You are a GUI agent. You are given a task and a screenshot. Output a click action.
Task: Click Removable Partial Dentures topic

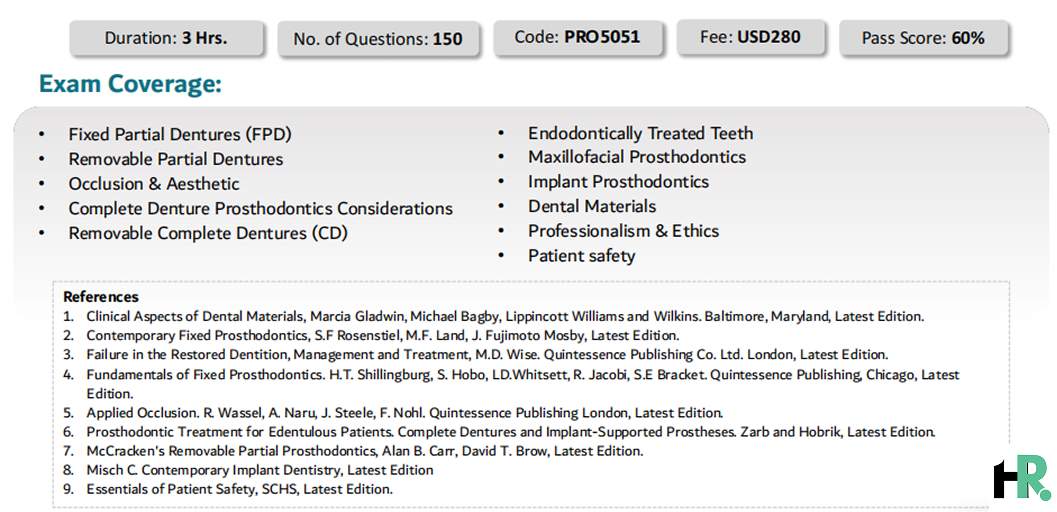(x=176, y=159)
